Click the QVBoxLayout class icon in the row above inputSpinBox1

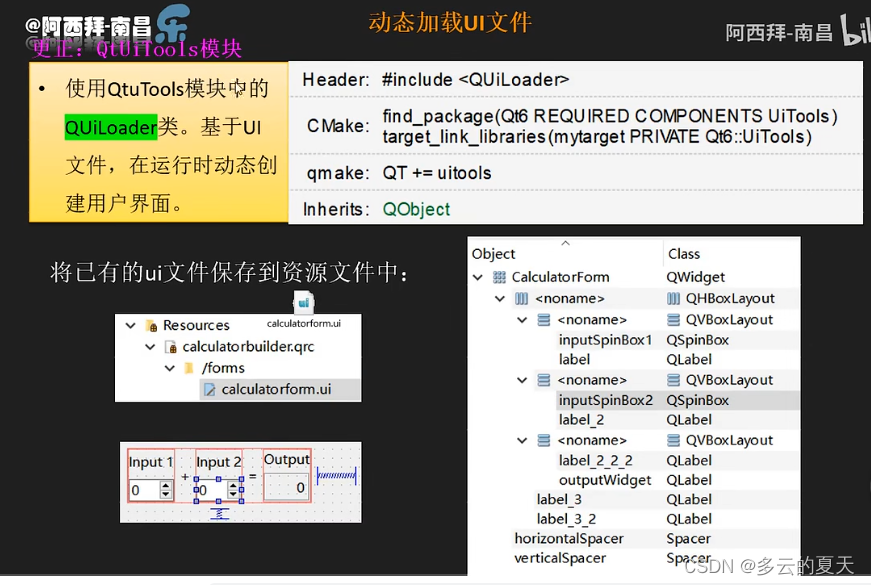673,320
